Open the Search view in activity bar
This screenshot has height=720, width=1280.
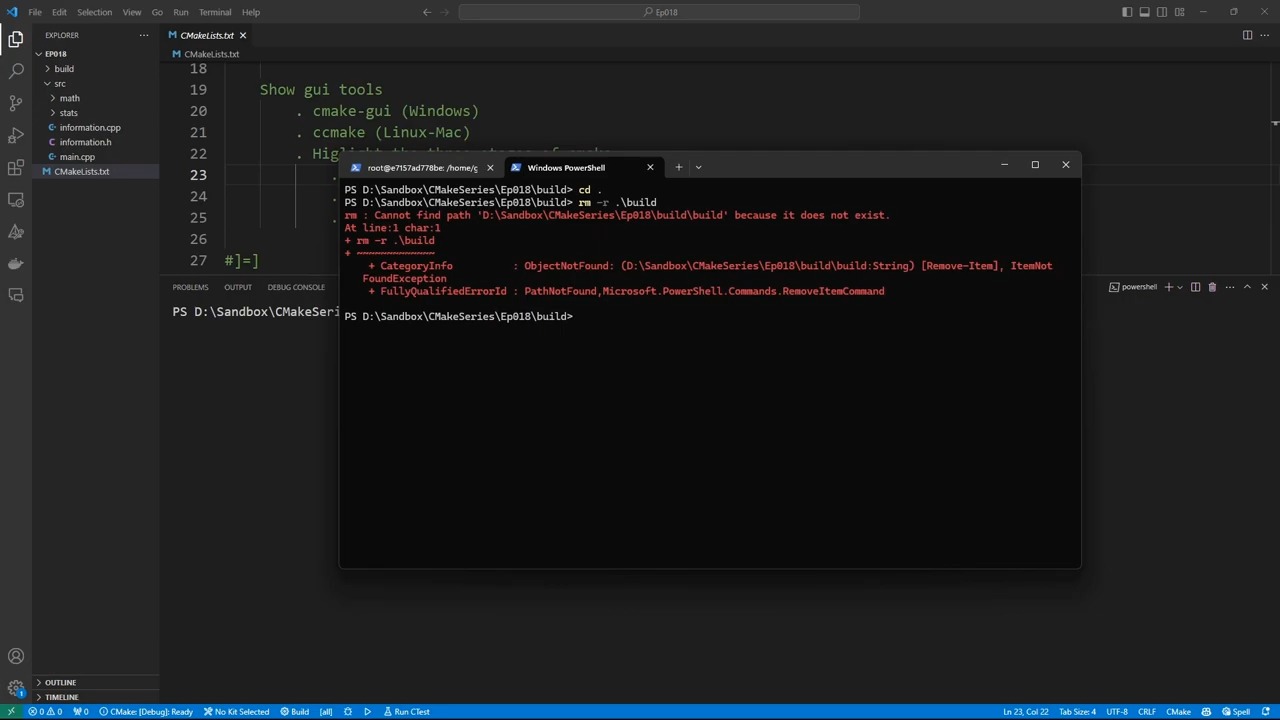click(16, 71)
